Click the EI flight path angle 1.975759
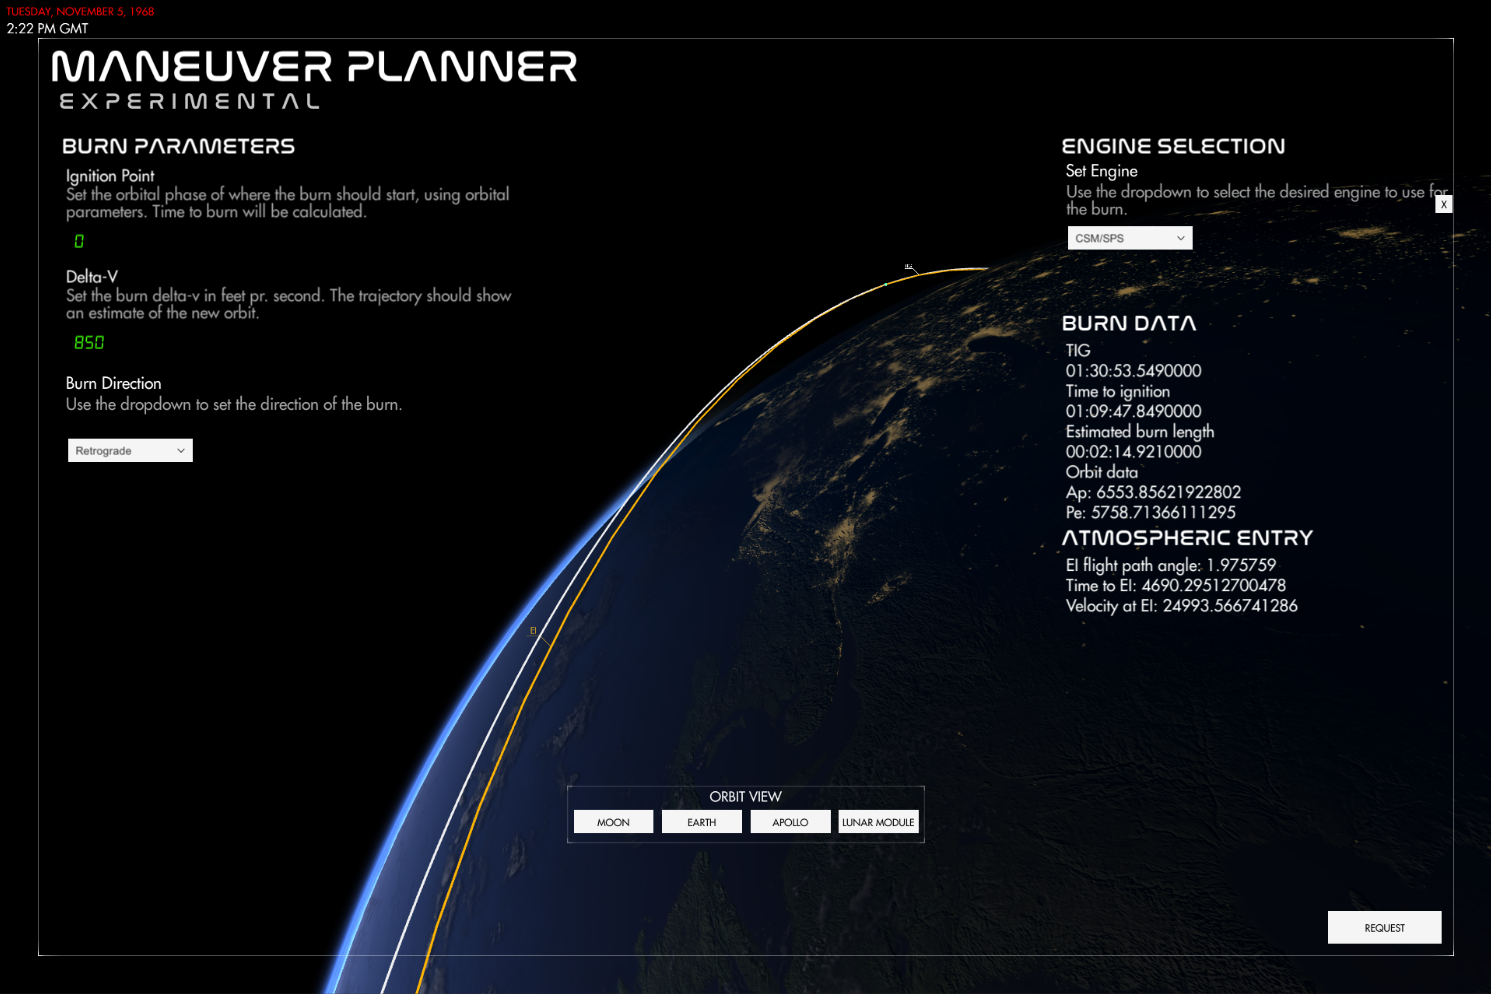 1170,565
